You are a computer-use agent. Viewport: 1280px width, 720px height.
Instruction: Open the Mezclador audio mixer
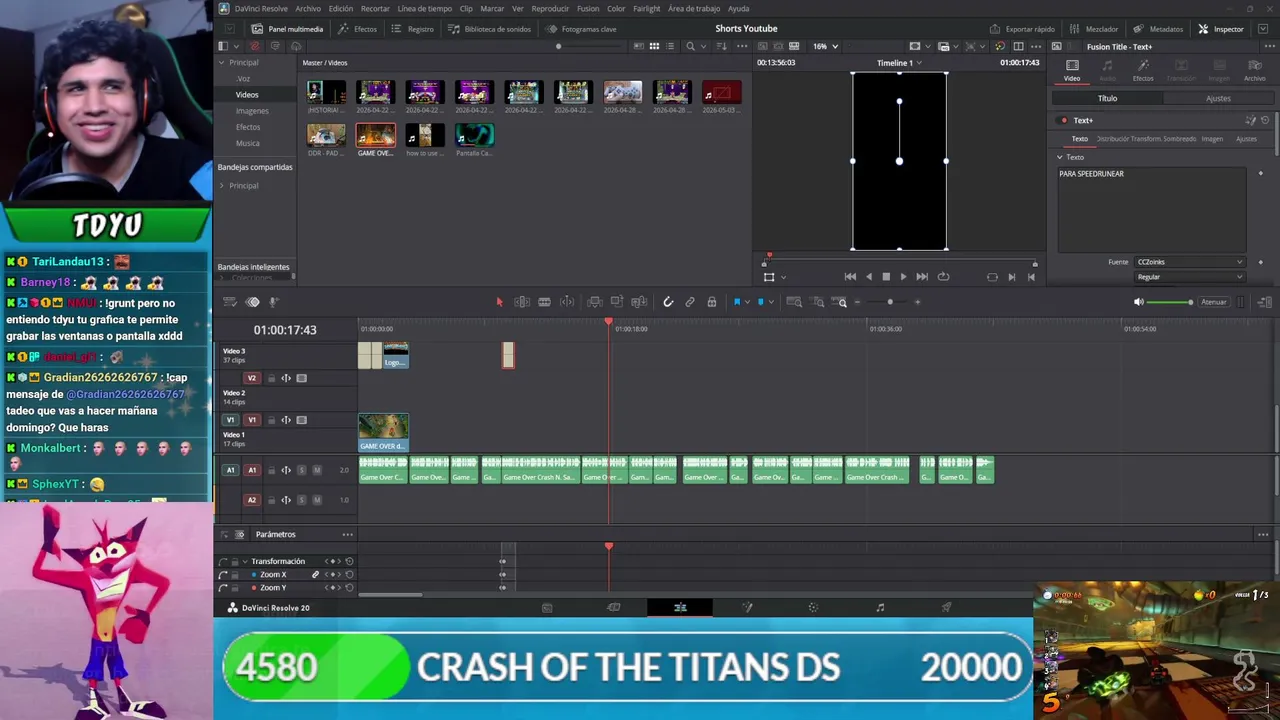1094,29
